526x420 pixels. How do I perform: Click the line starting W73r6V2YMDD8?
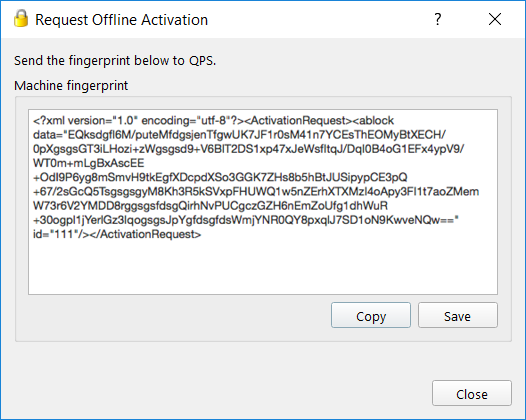[x=210, y=206]
